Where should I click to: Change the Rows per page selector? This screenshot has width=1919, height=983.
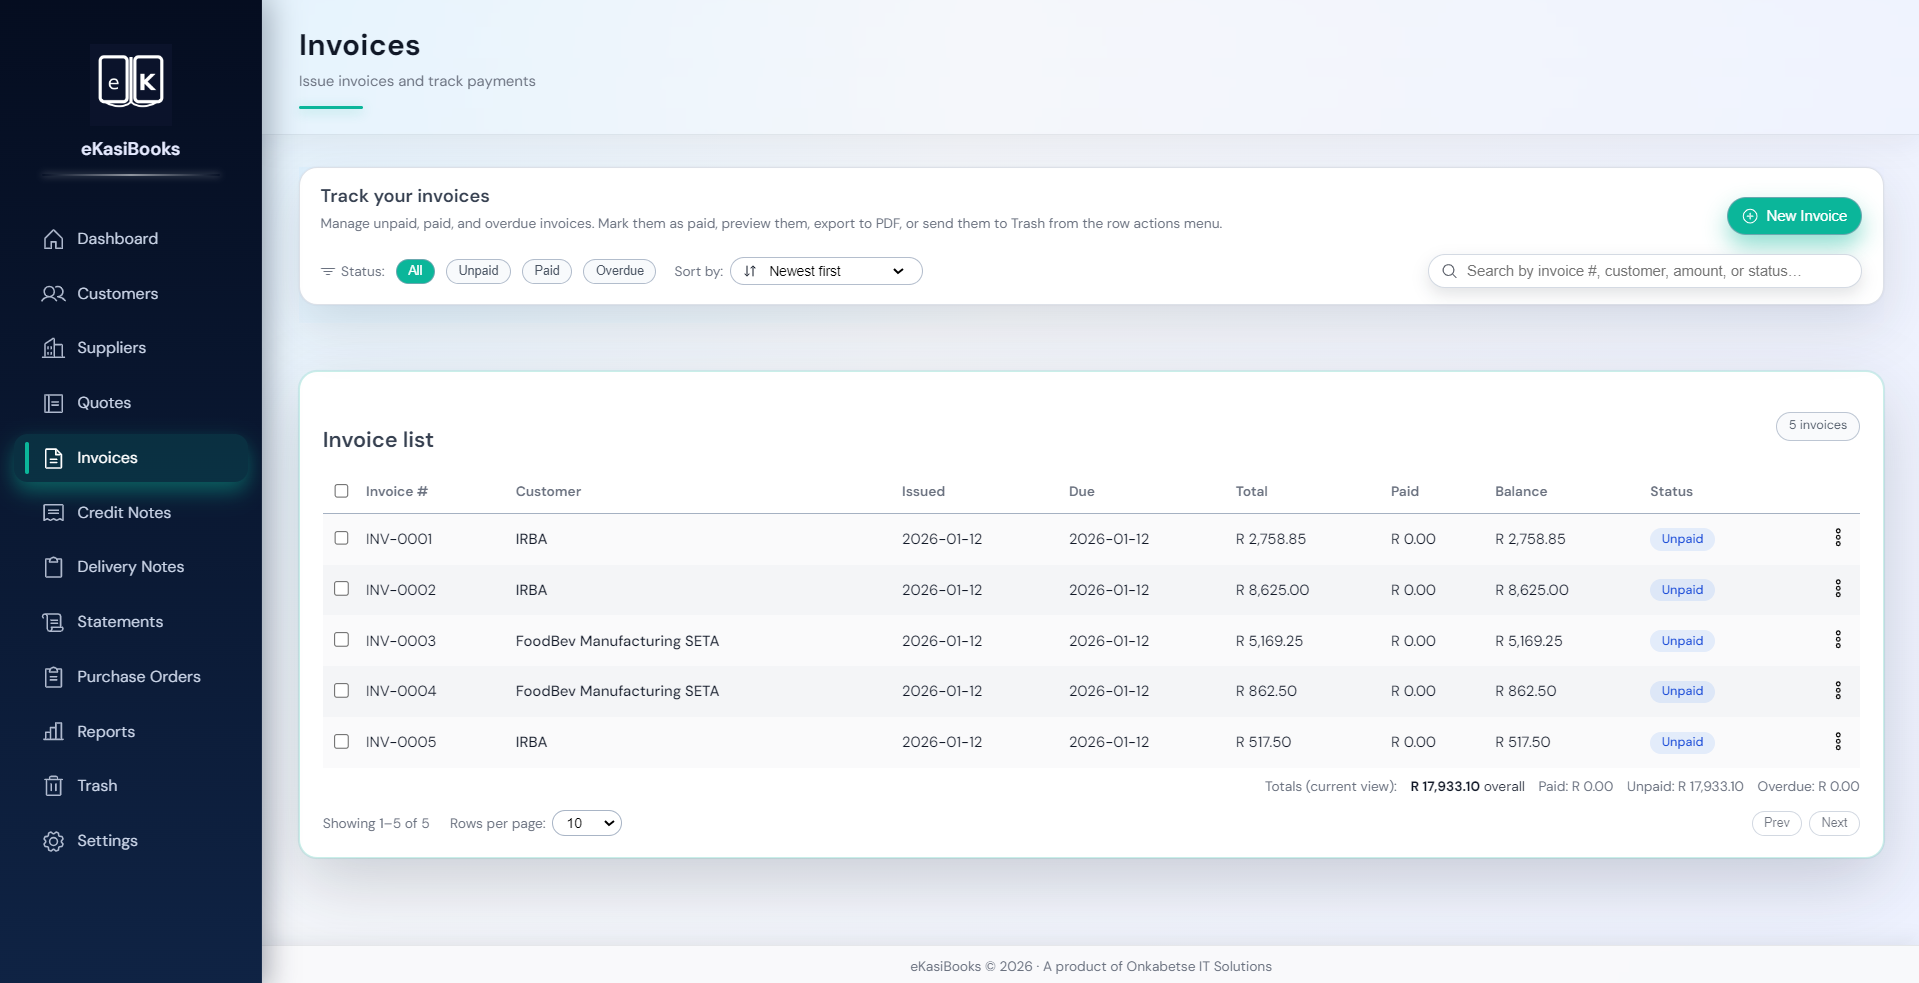pyautogui.click(x=587, y=823)
